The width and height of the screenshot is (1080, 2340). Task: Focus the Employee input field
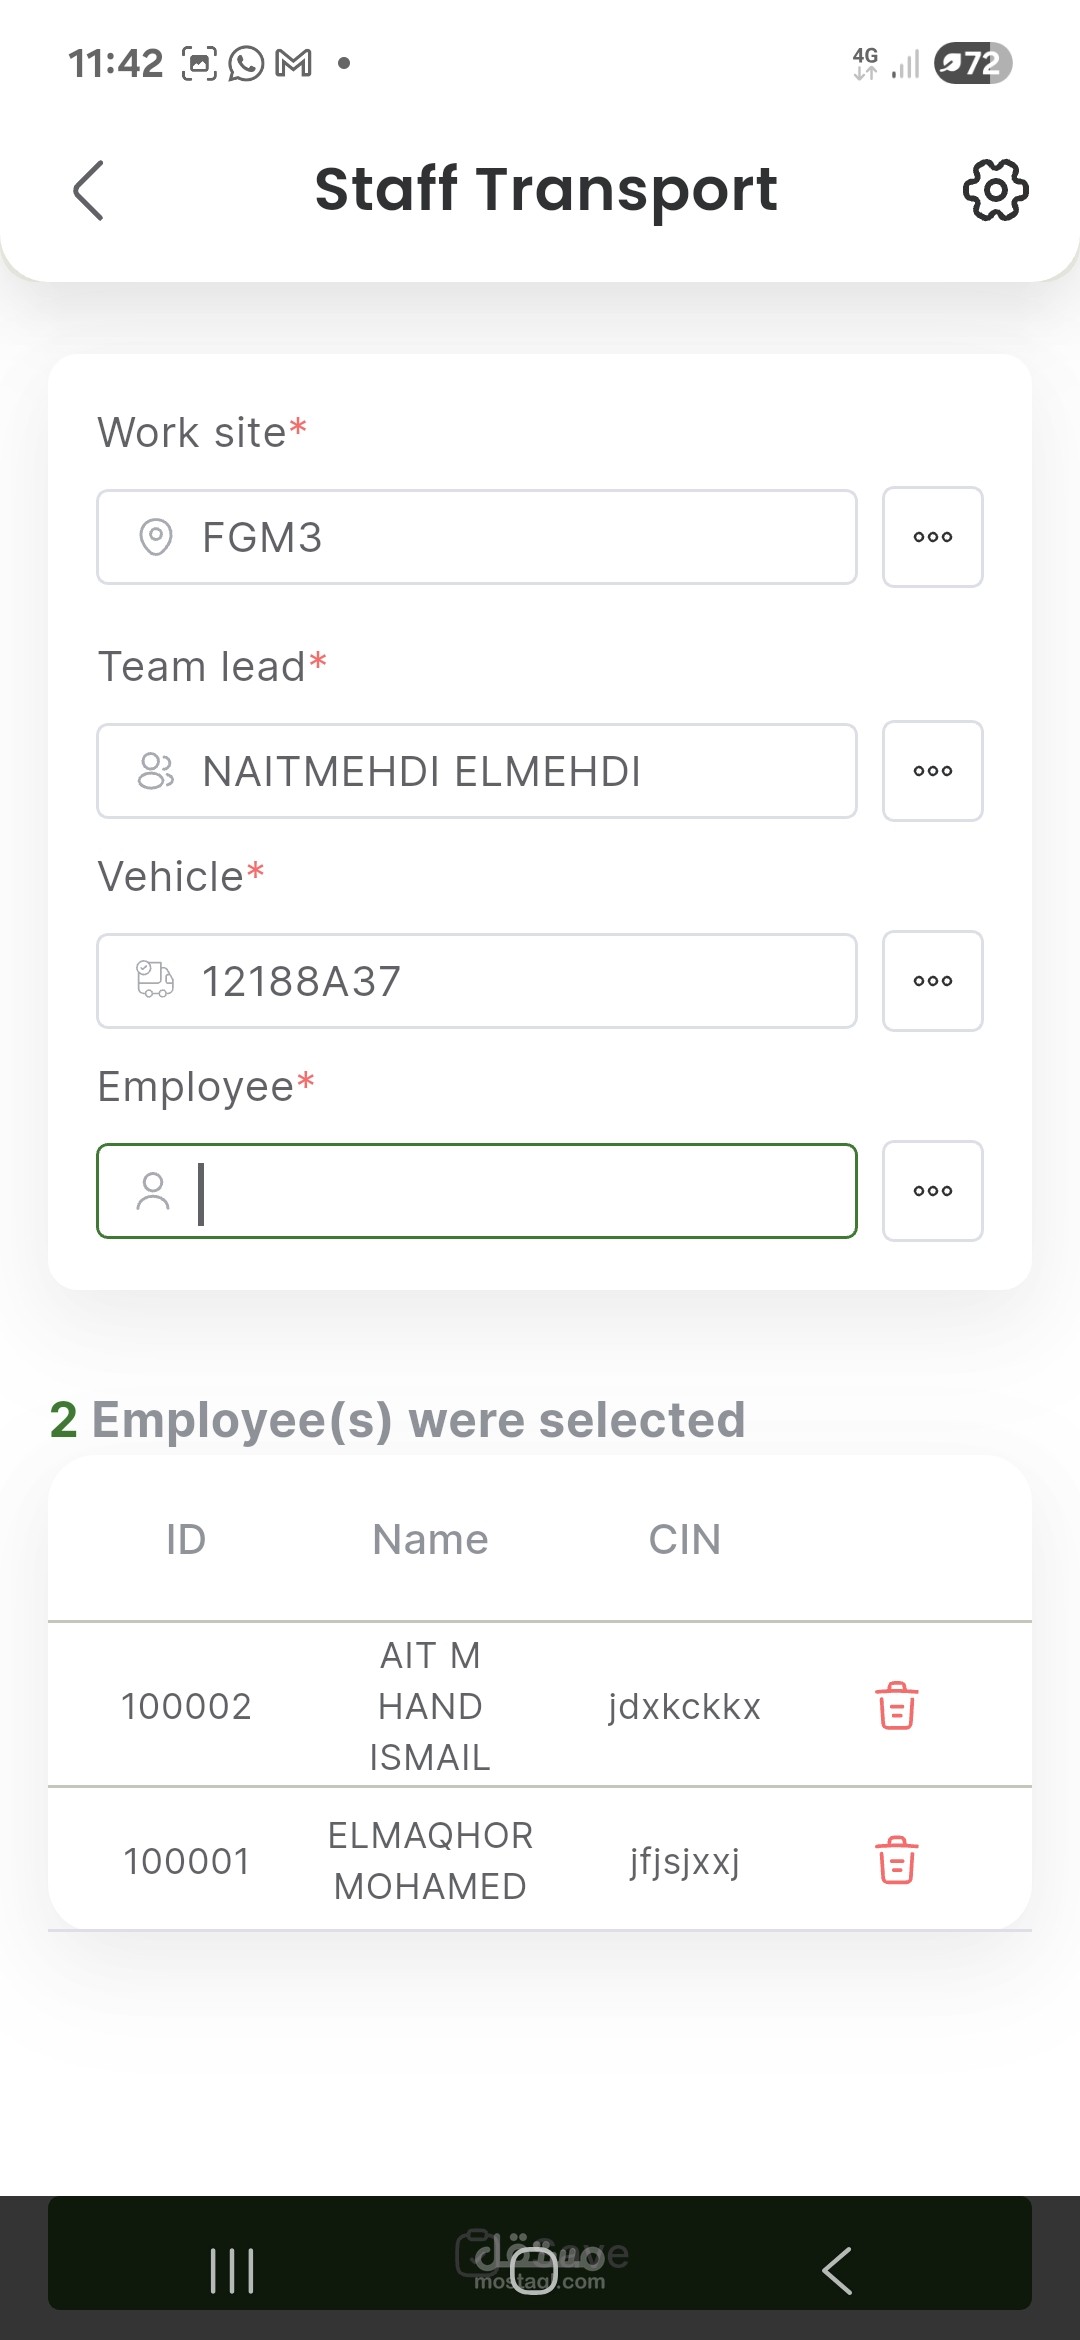(477, 1191)
